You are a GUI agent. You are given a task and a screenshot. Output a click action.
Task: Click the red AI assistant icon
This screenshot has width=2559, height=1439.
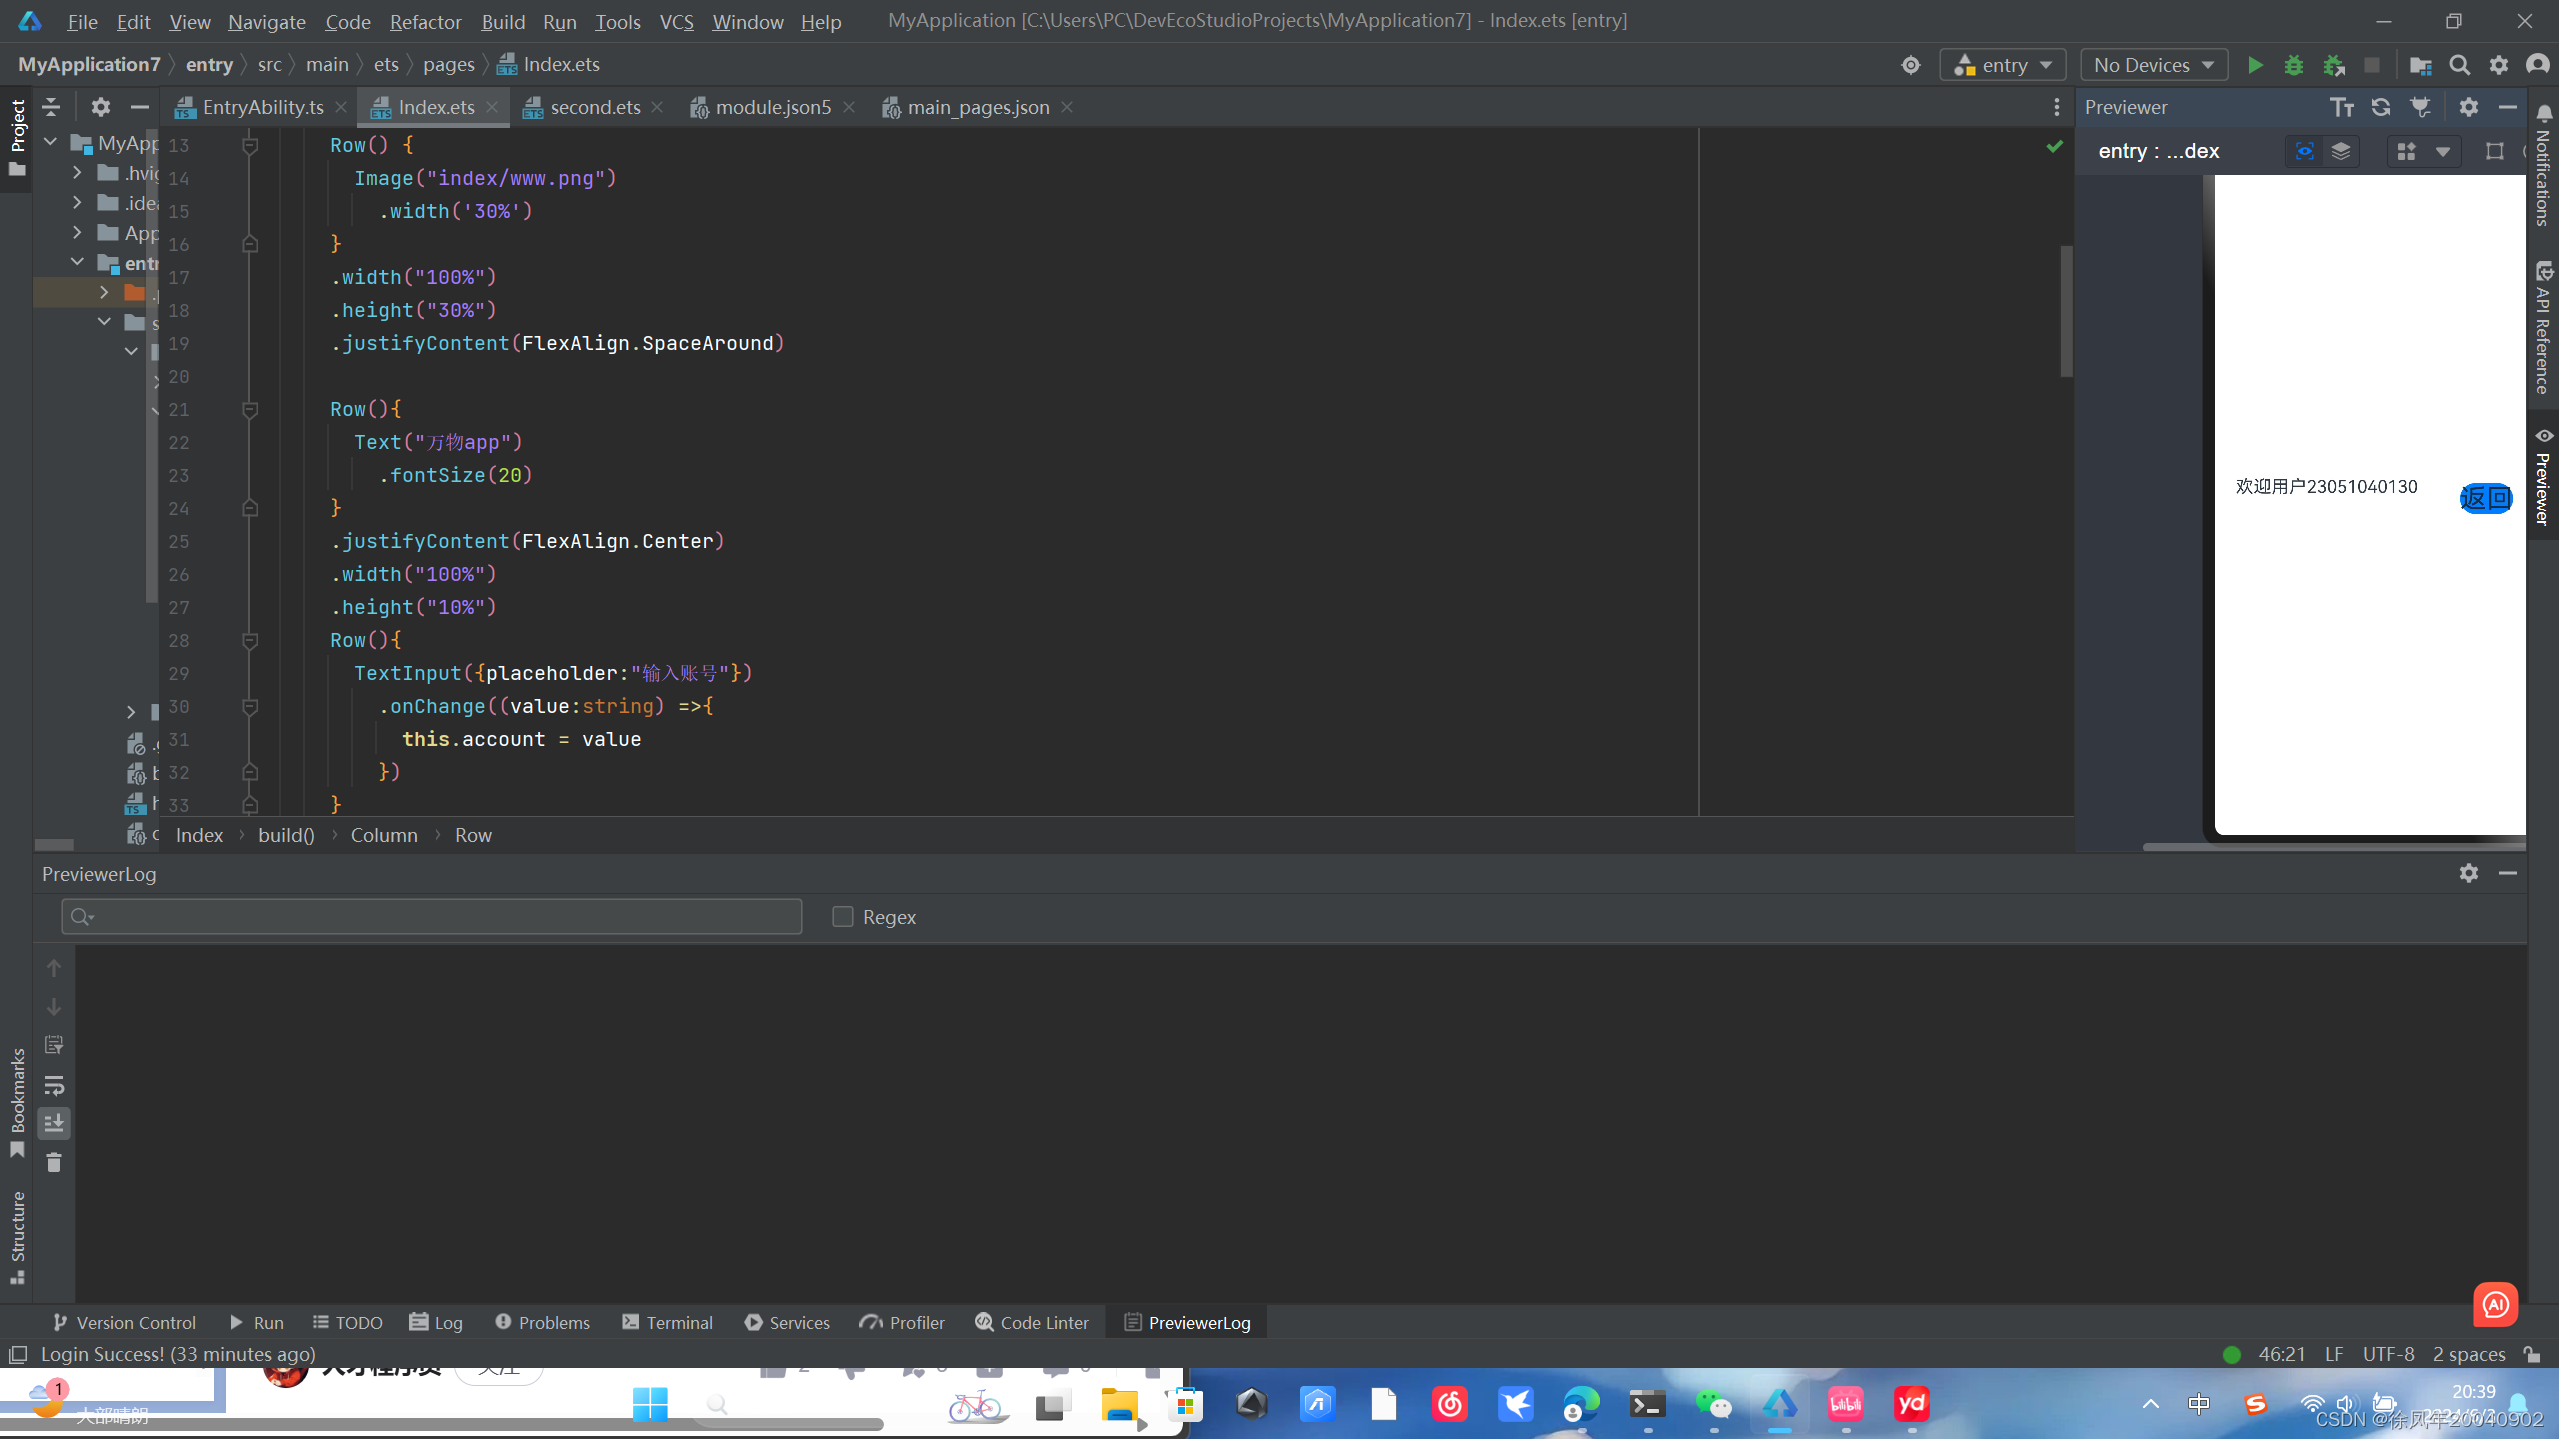click(x=2495, y=1304)
